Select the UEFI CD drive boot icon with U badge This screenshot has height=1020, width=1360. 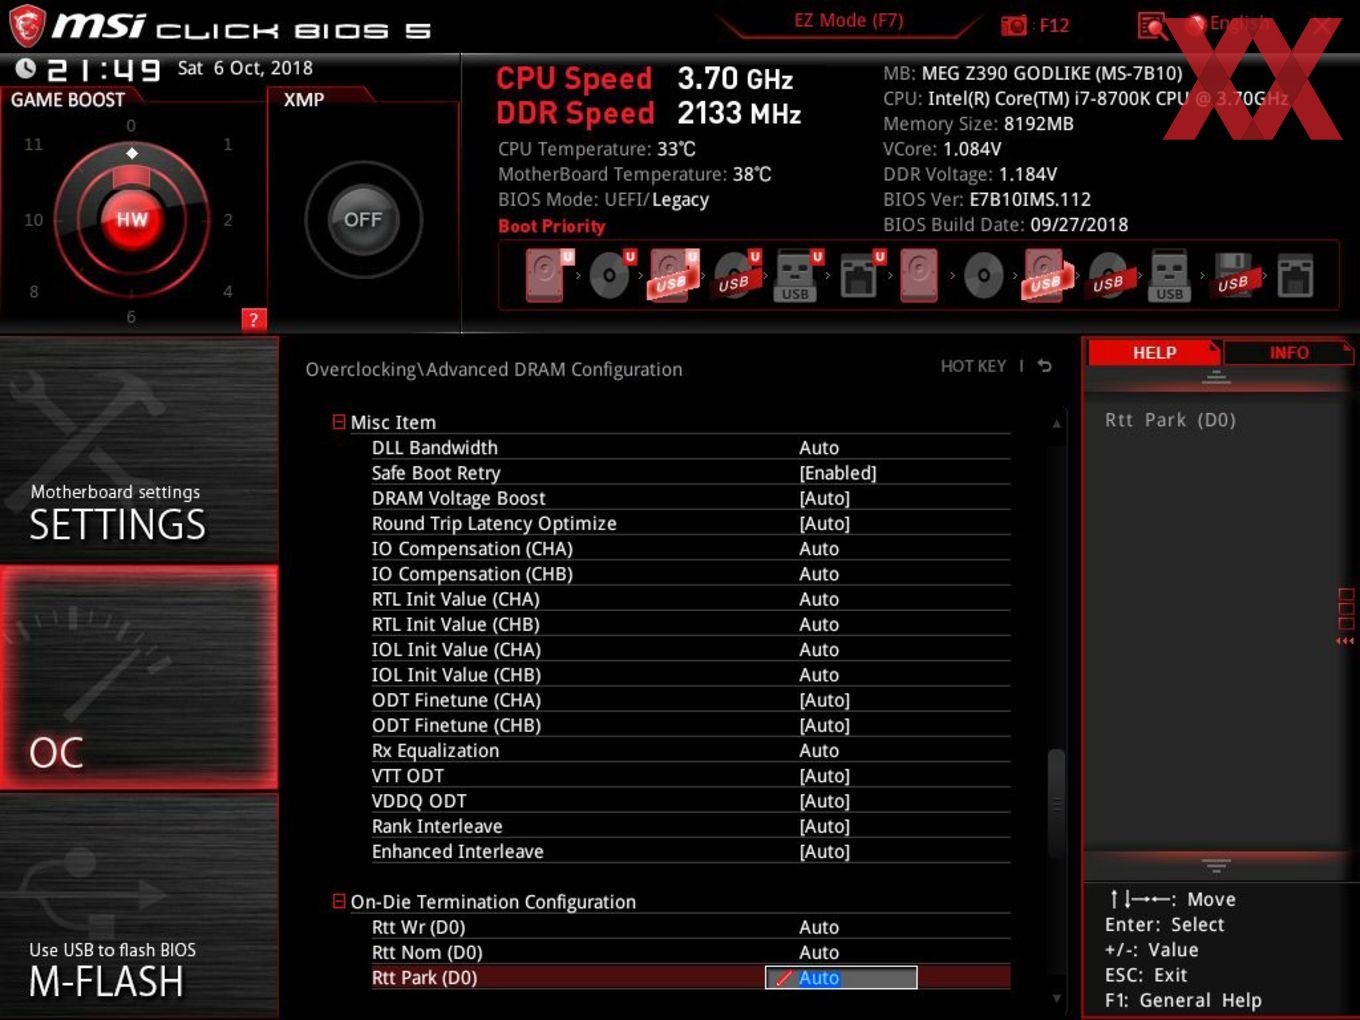[x=611, y=275]
